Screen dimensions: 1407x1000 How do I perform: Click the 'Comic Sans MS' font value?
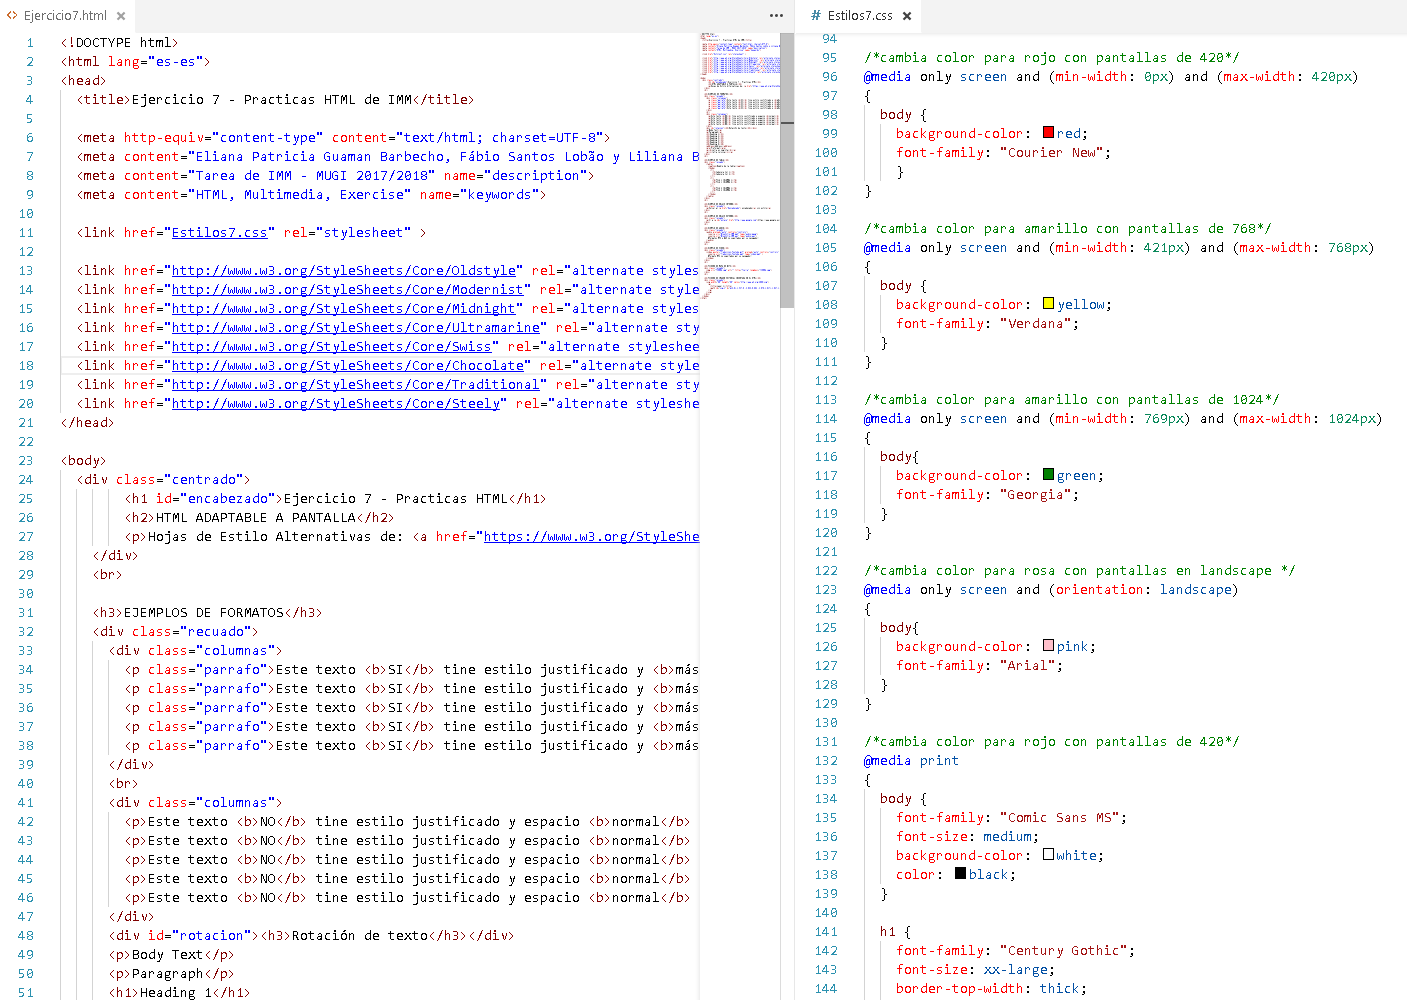tap(1059, 818)
